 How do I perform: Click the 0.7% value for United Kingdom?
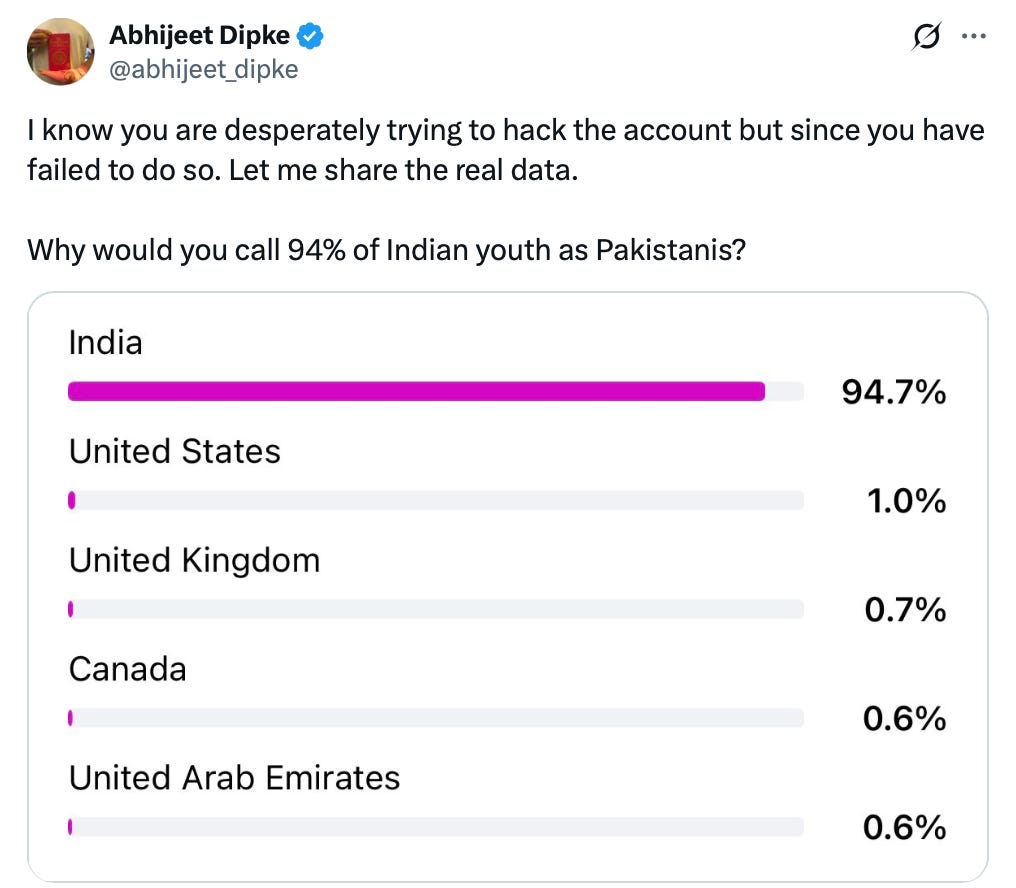(x=905, y=610)
